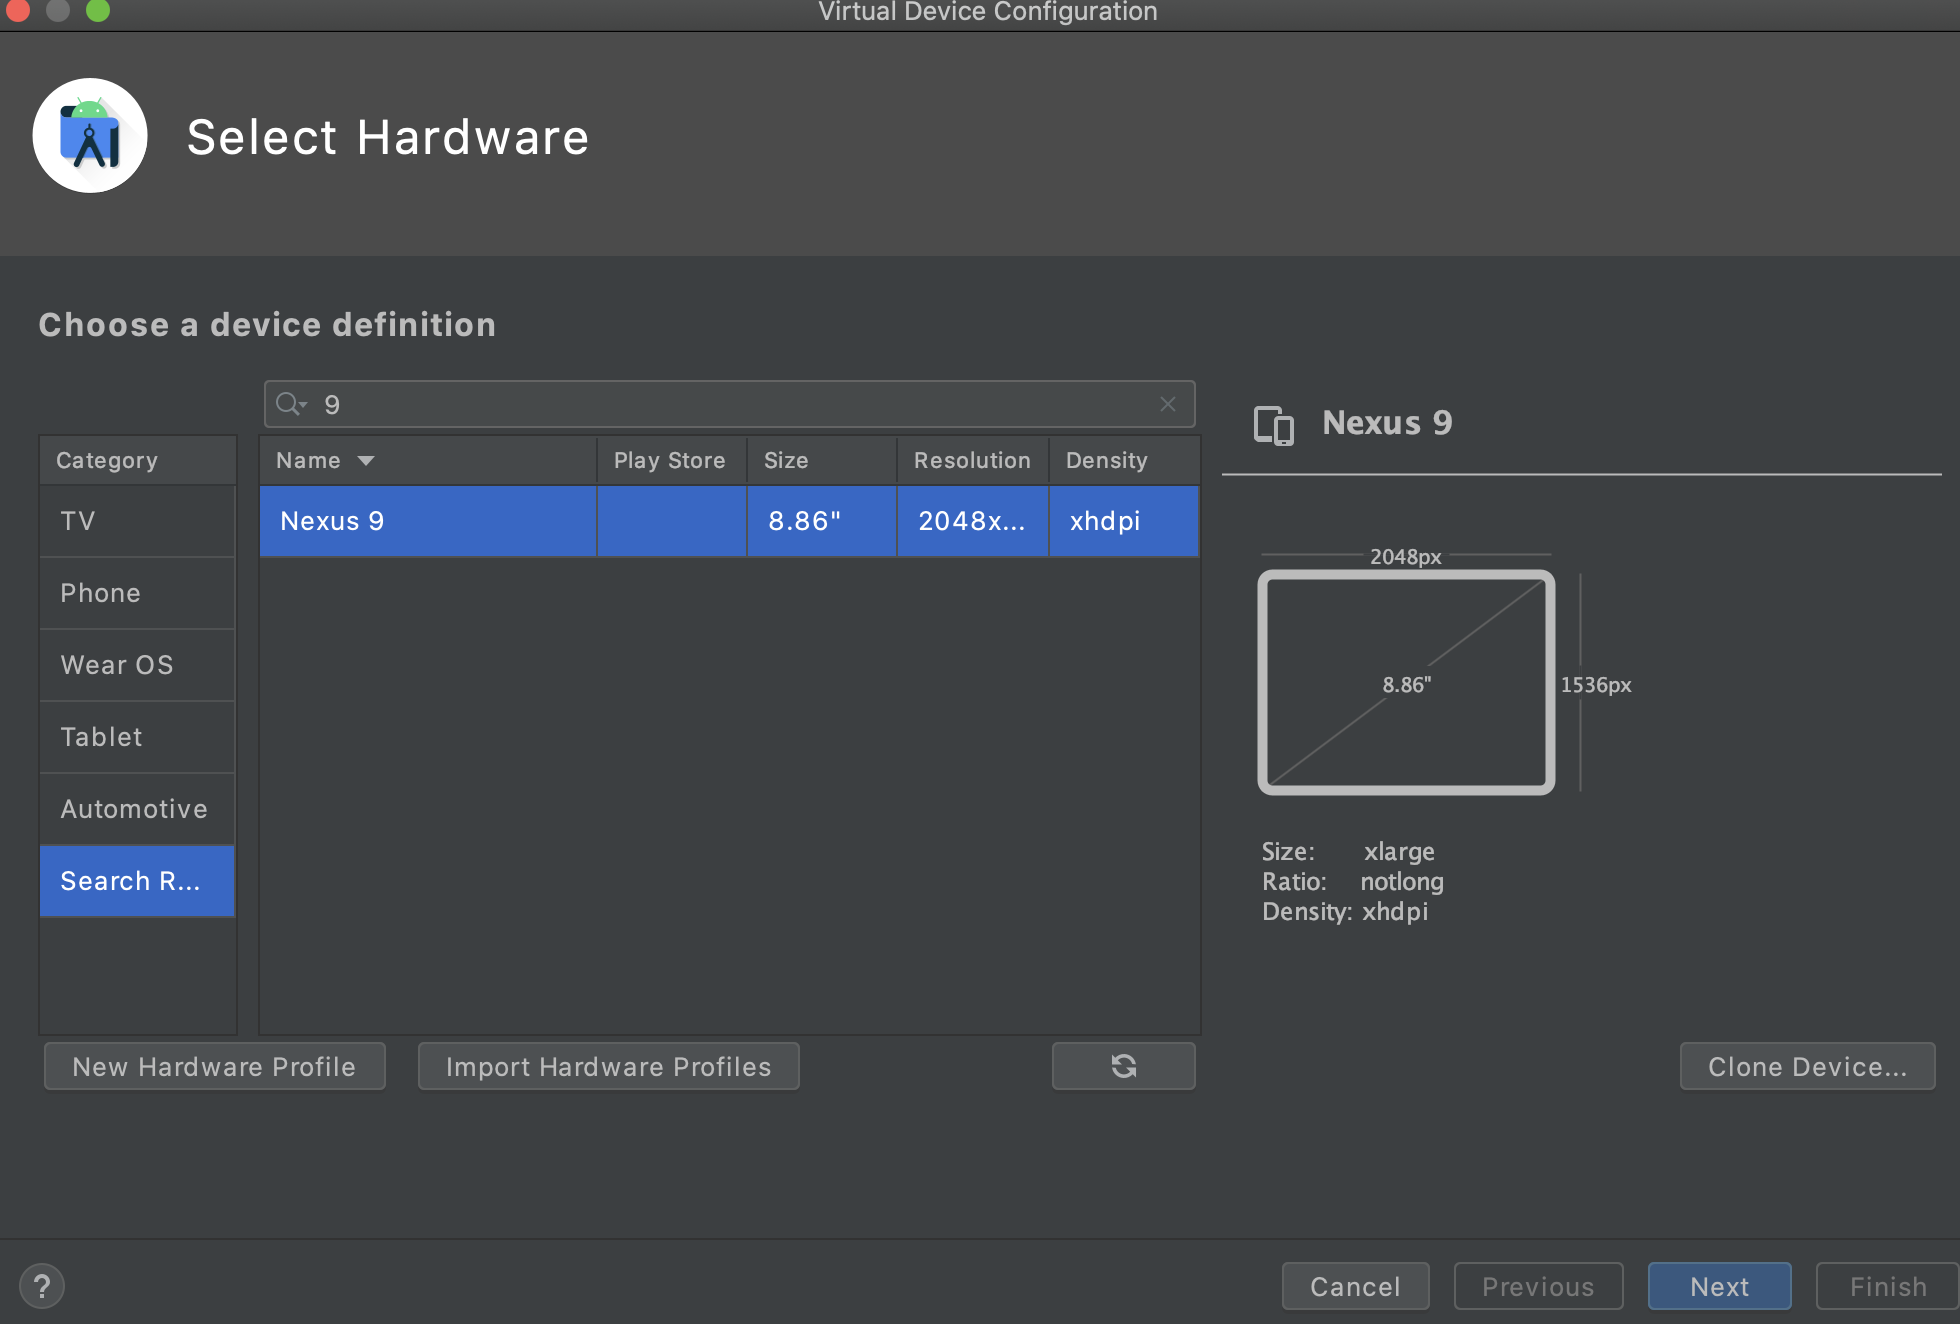Image resolution: width=1960 pixels, height=1324 pixels.
Task: Select the Phone category
Action: pos(138,593)
